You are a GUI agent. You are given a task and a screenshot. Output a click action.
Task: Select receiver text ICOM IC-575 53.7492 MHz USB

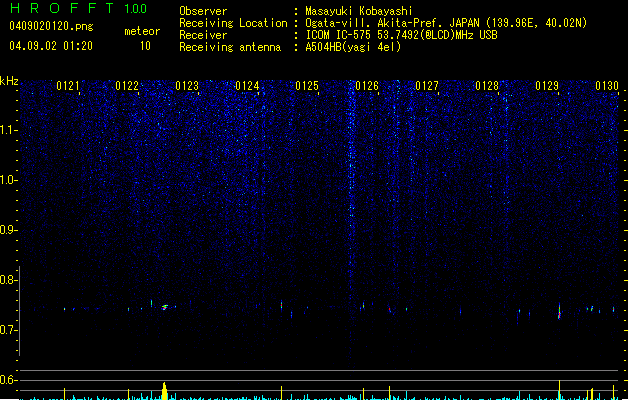point(402,35)
